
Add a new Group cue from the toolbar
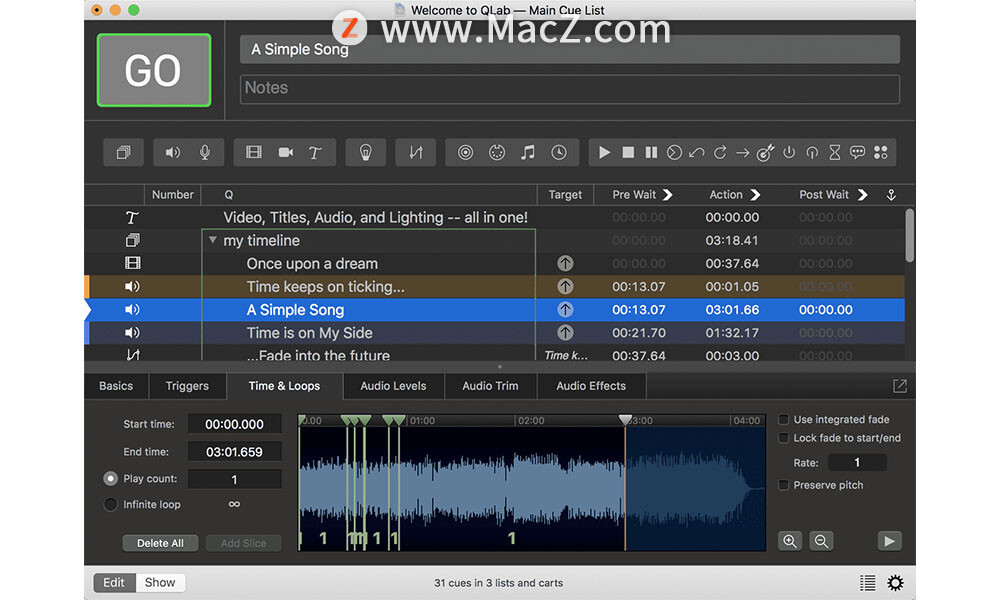coord(123,152)
